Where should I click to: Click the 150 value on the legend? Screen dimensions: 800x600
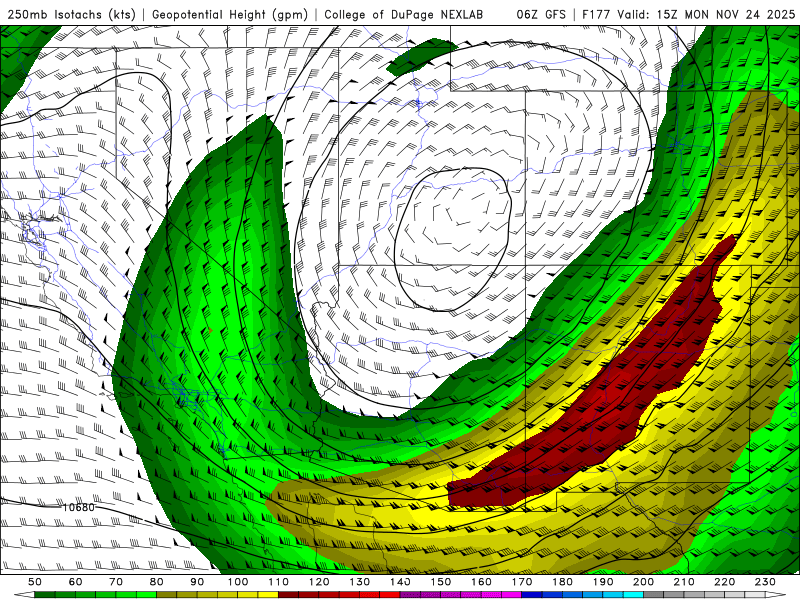click(x=441, y=582)
